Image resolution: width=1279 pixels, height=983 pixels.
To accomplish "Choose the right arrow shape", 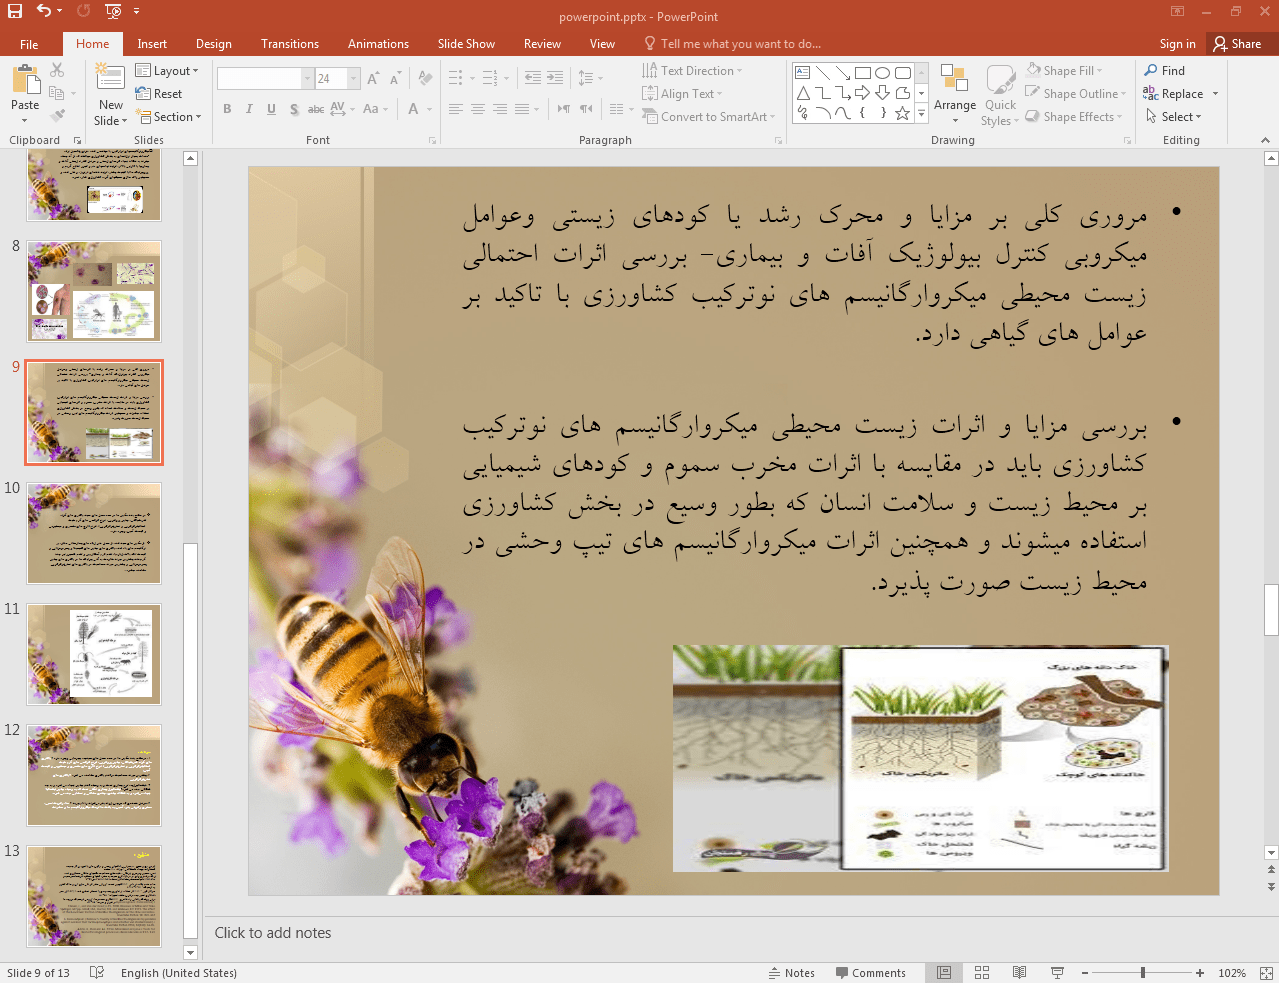I will point(862,93).
